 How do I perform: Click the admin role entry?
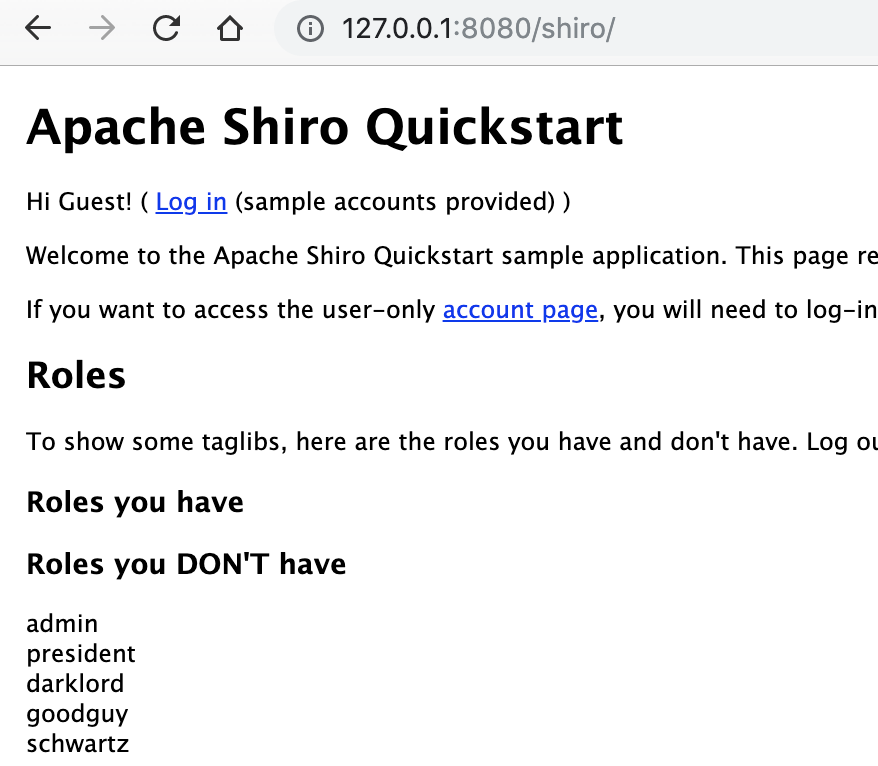(x=62, y=624)
